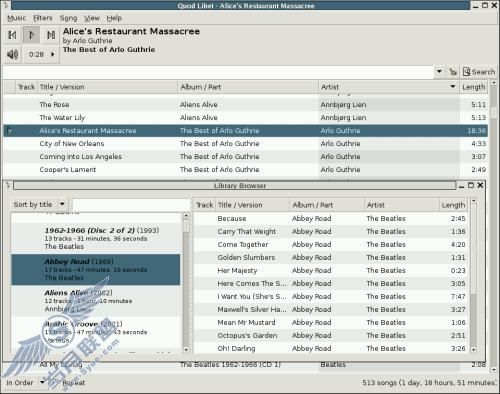Sort main list by Track column
Screen dimensions: 500x394
pyautogui.click(x=26, y=87)
